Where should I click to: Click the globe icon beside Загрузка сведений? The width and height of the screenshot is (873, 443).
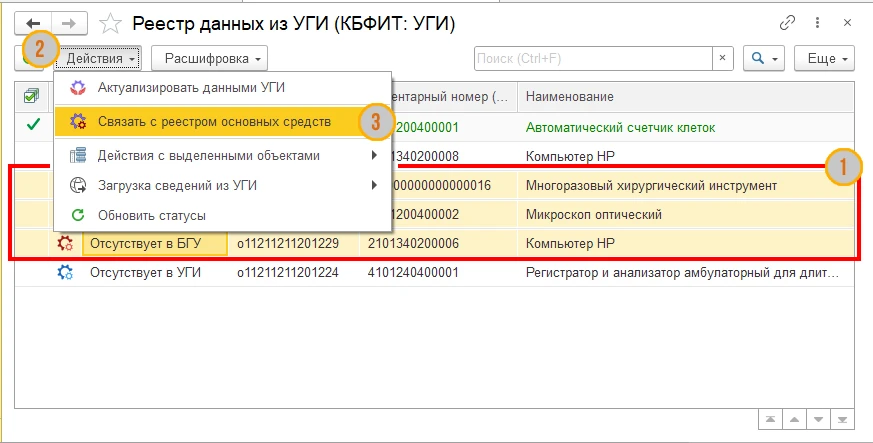[x=78, y=185]
